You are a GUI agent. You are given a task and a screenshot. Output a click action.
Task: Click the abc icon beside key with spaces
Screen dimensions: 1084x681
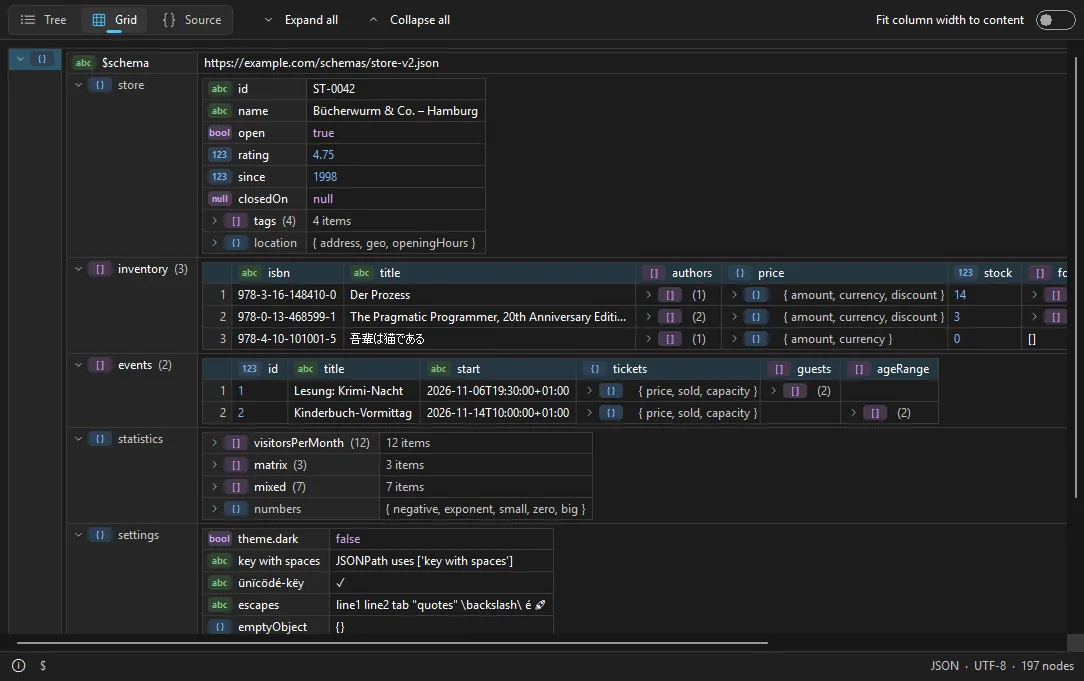[x=220, y=561]
